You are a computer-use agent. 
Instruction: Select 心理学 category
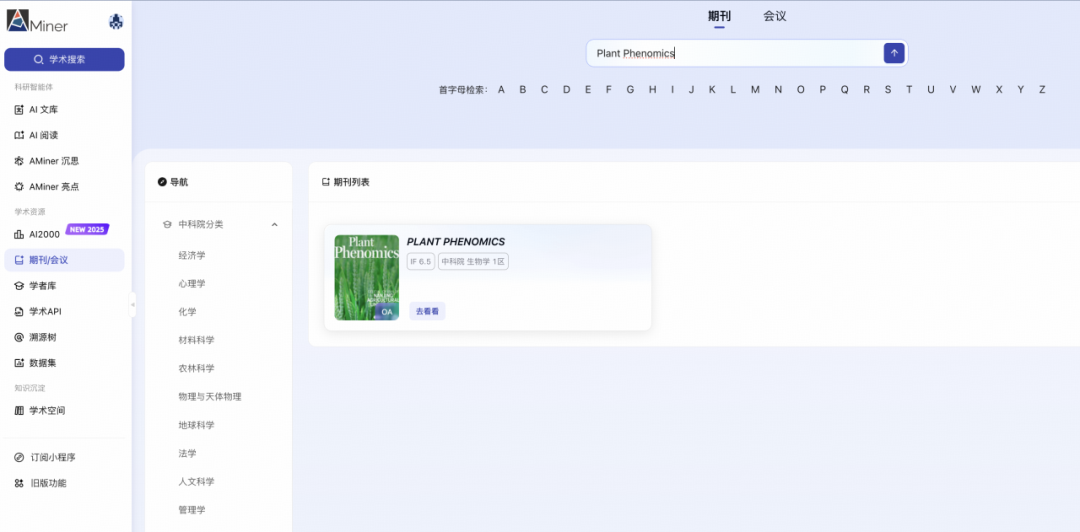point(192,283)
